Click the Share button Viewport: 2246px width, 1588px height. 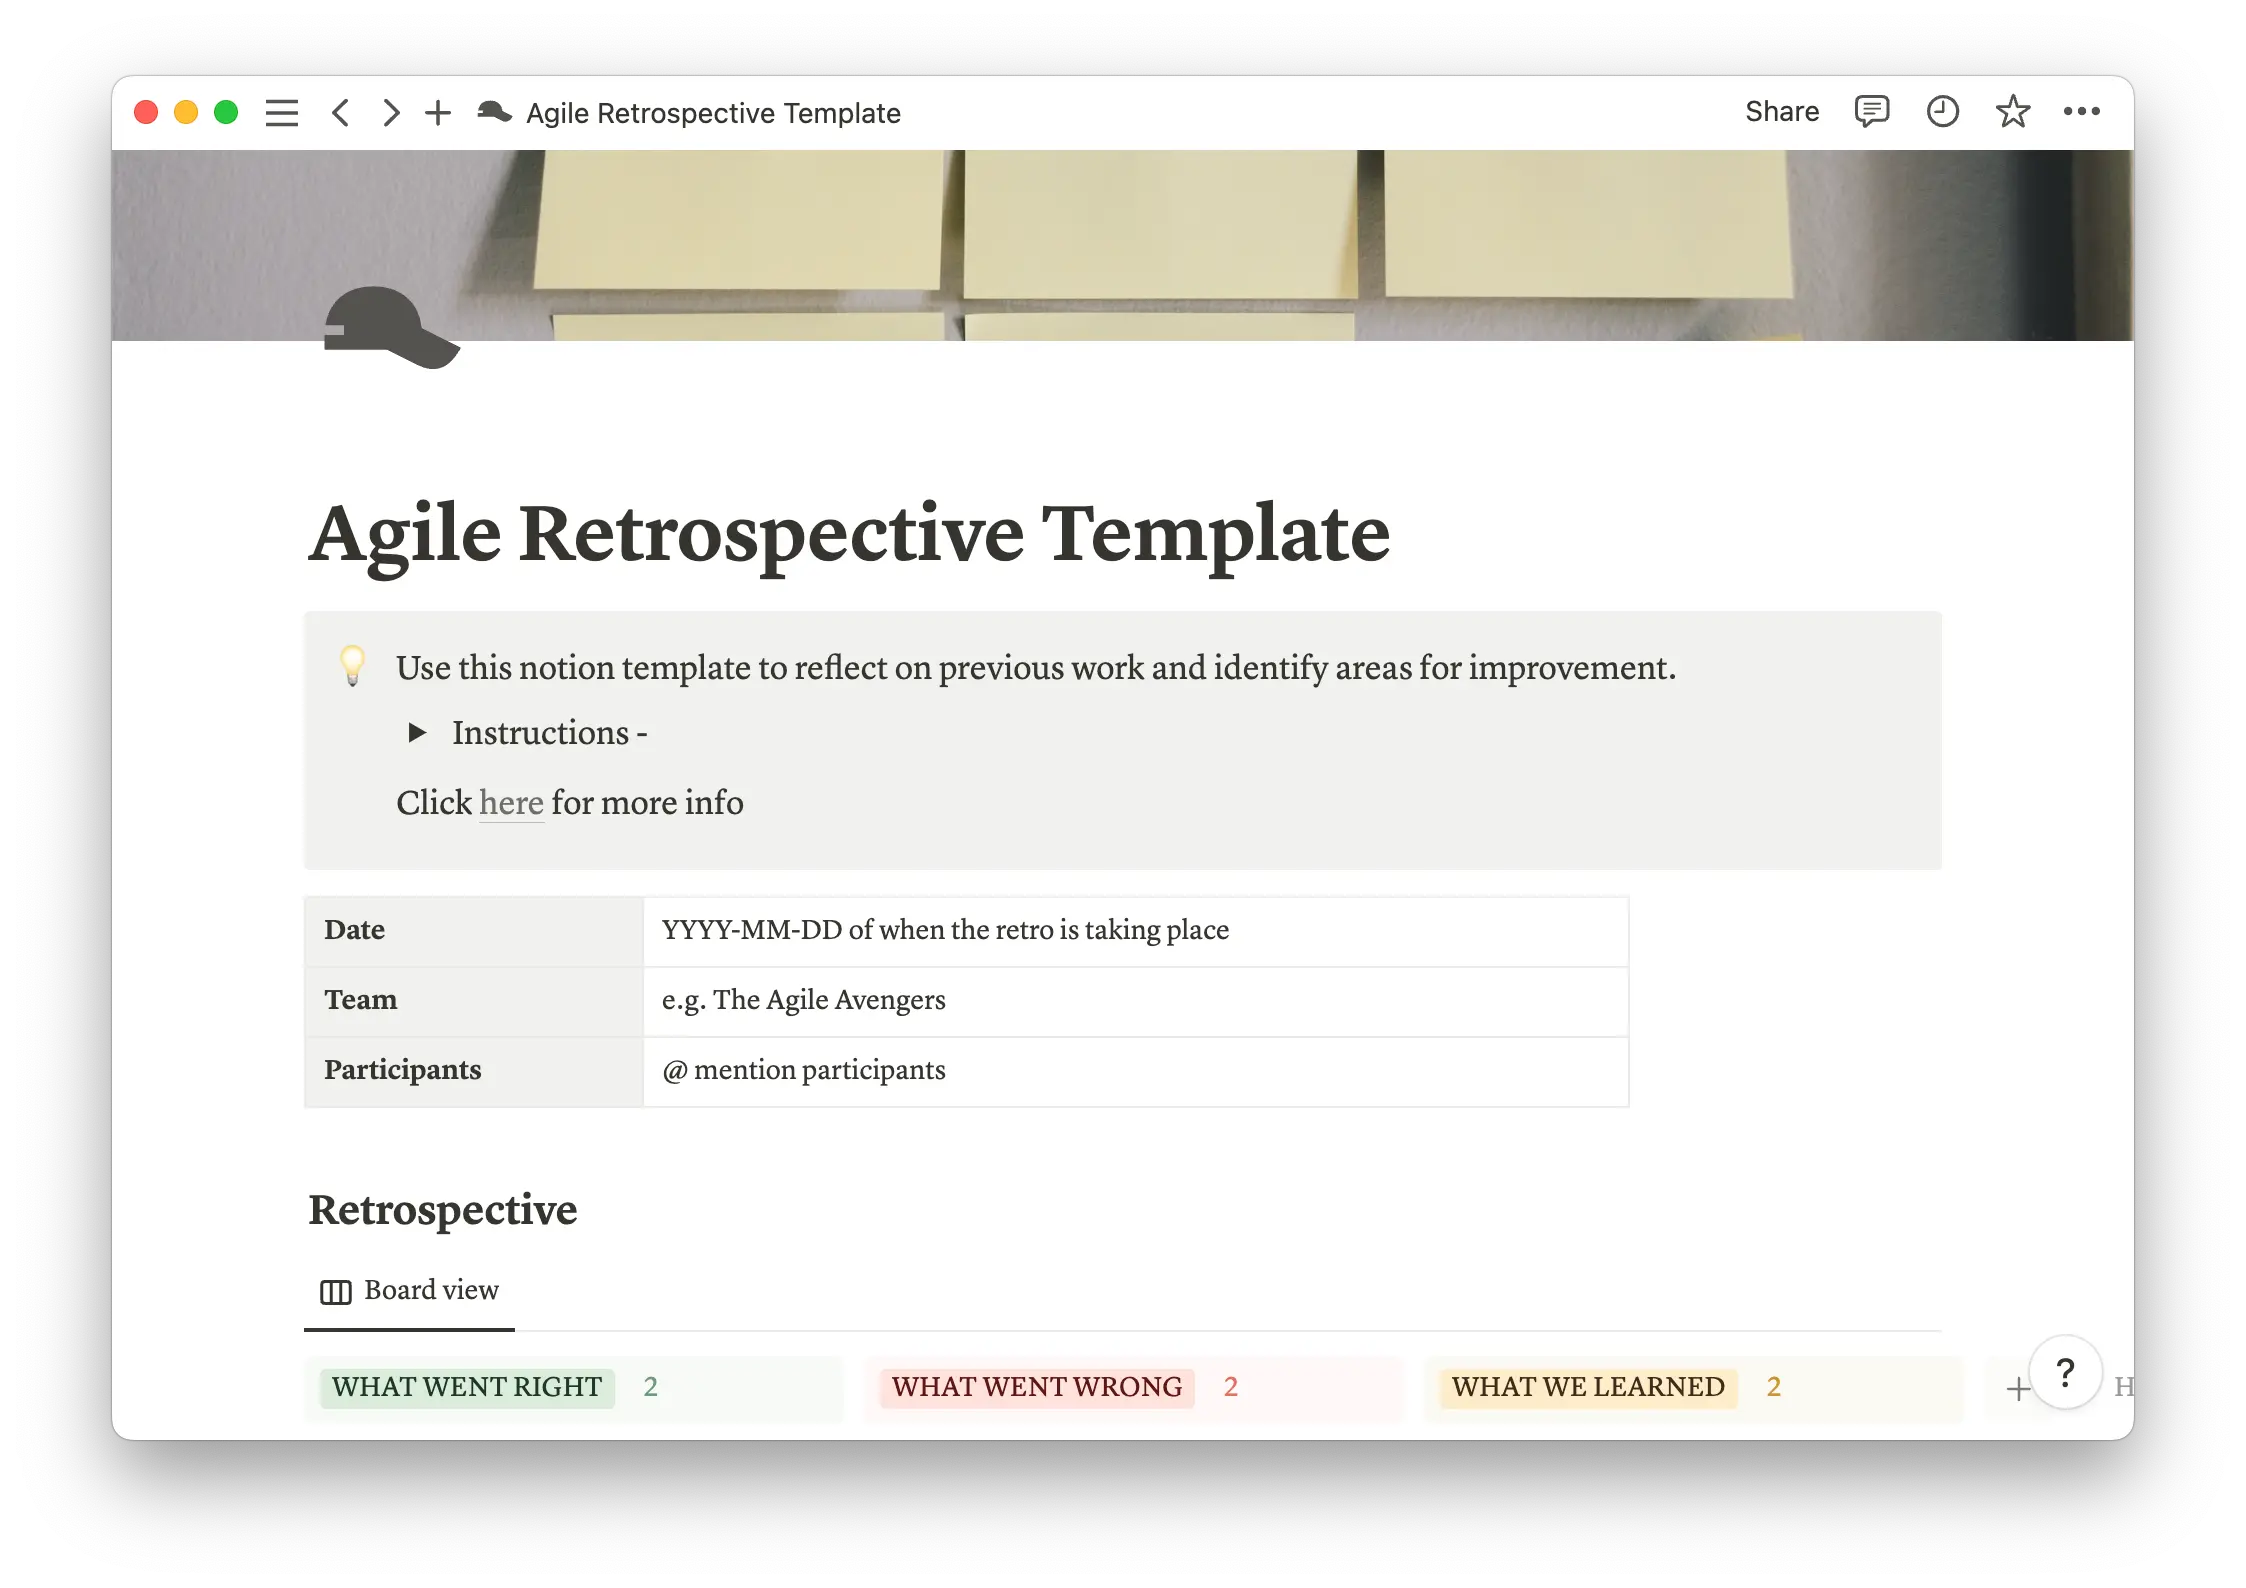point(1781,112)
